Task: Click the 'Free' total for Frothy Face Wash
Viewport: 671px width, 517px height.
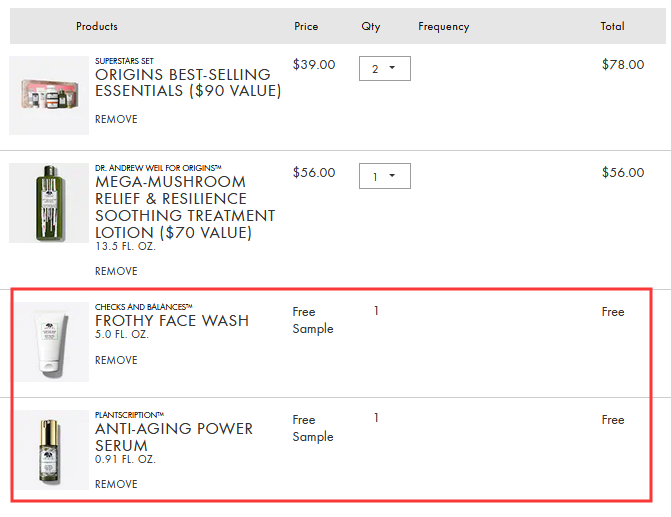Action: coord(613,312)
